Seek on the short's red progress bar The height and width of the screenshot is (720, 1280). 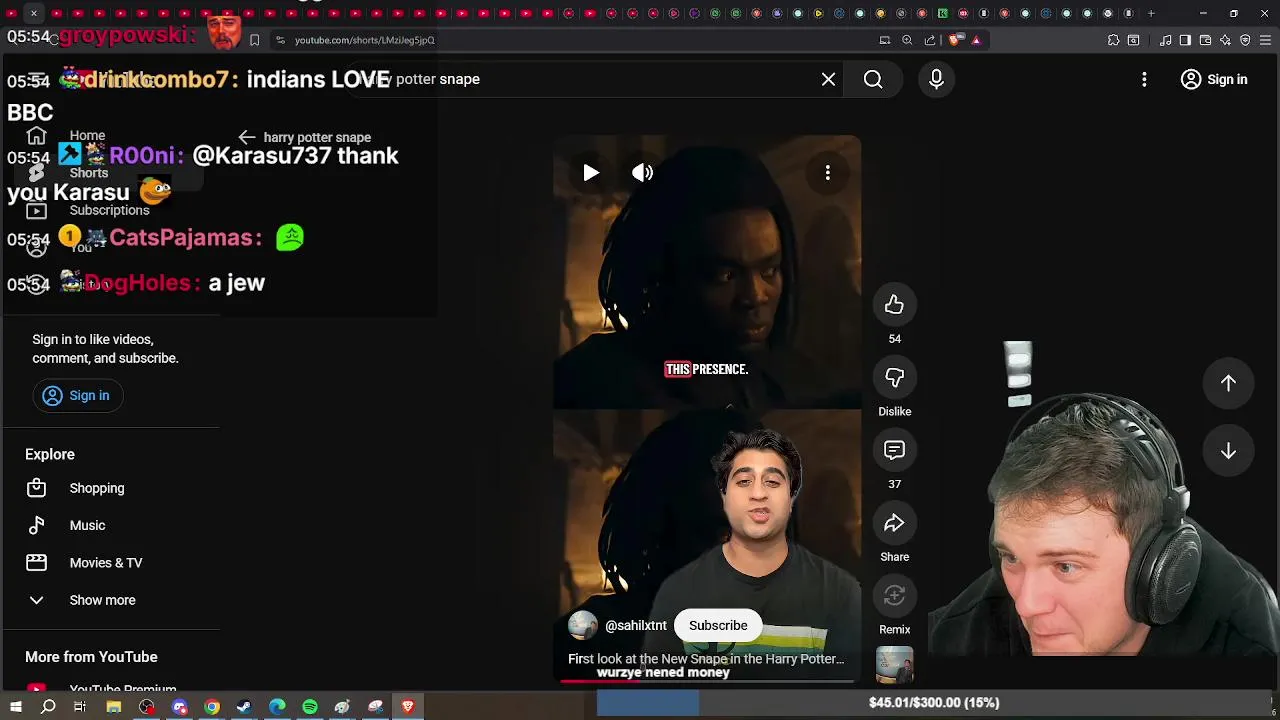(706, 682)
